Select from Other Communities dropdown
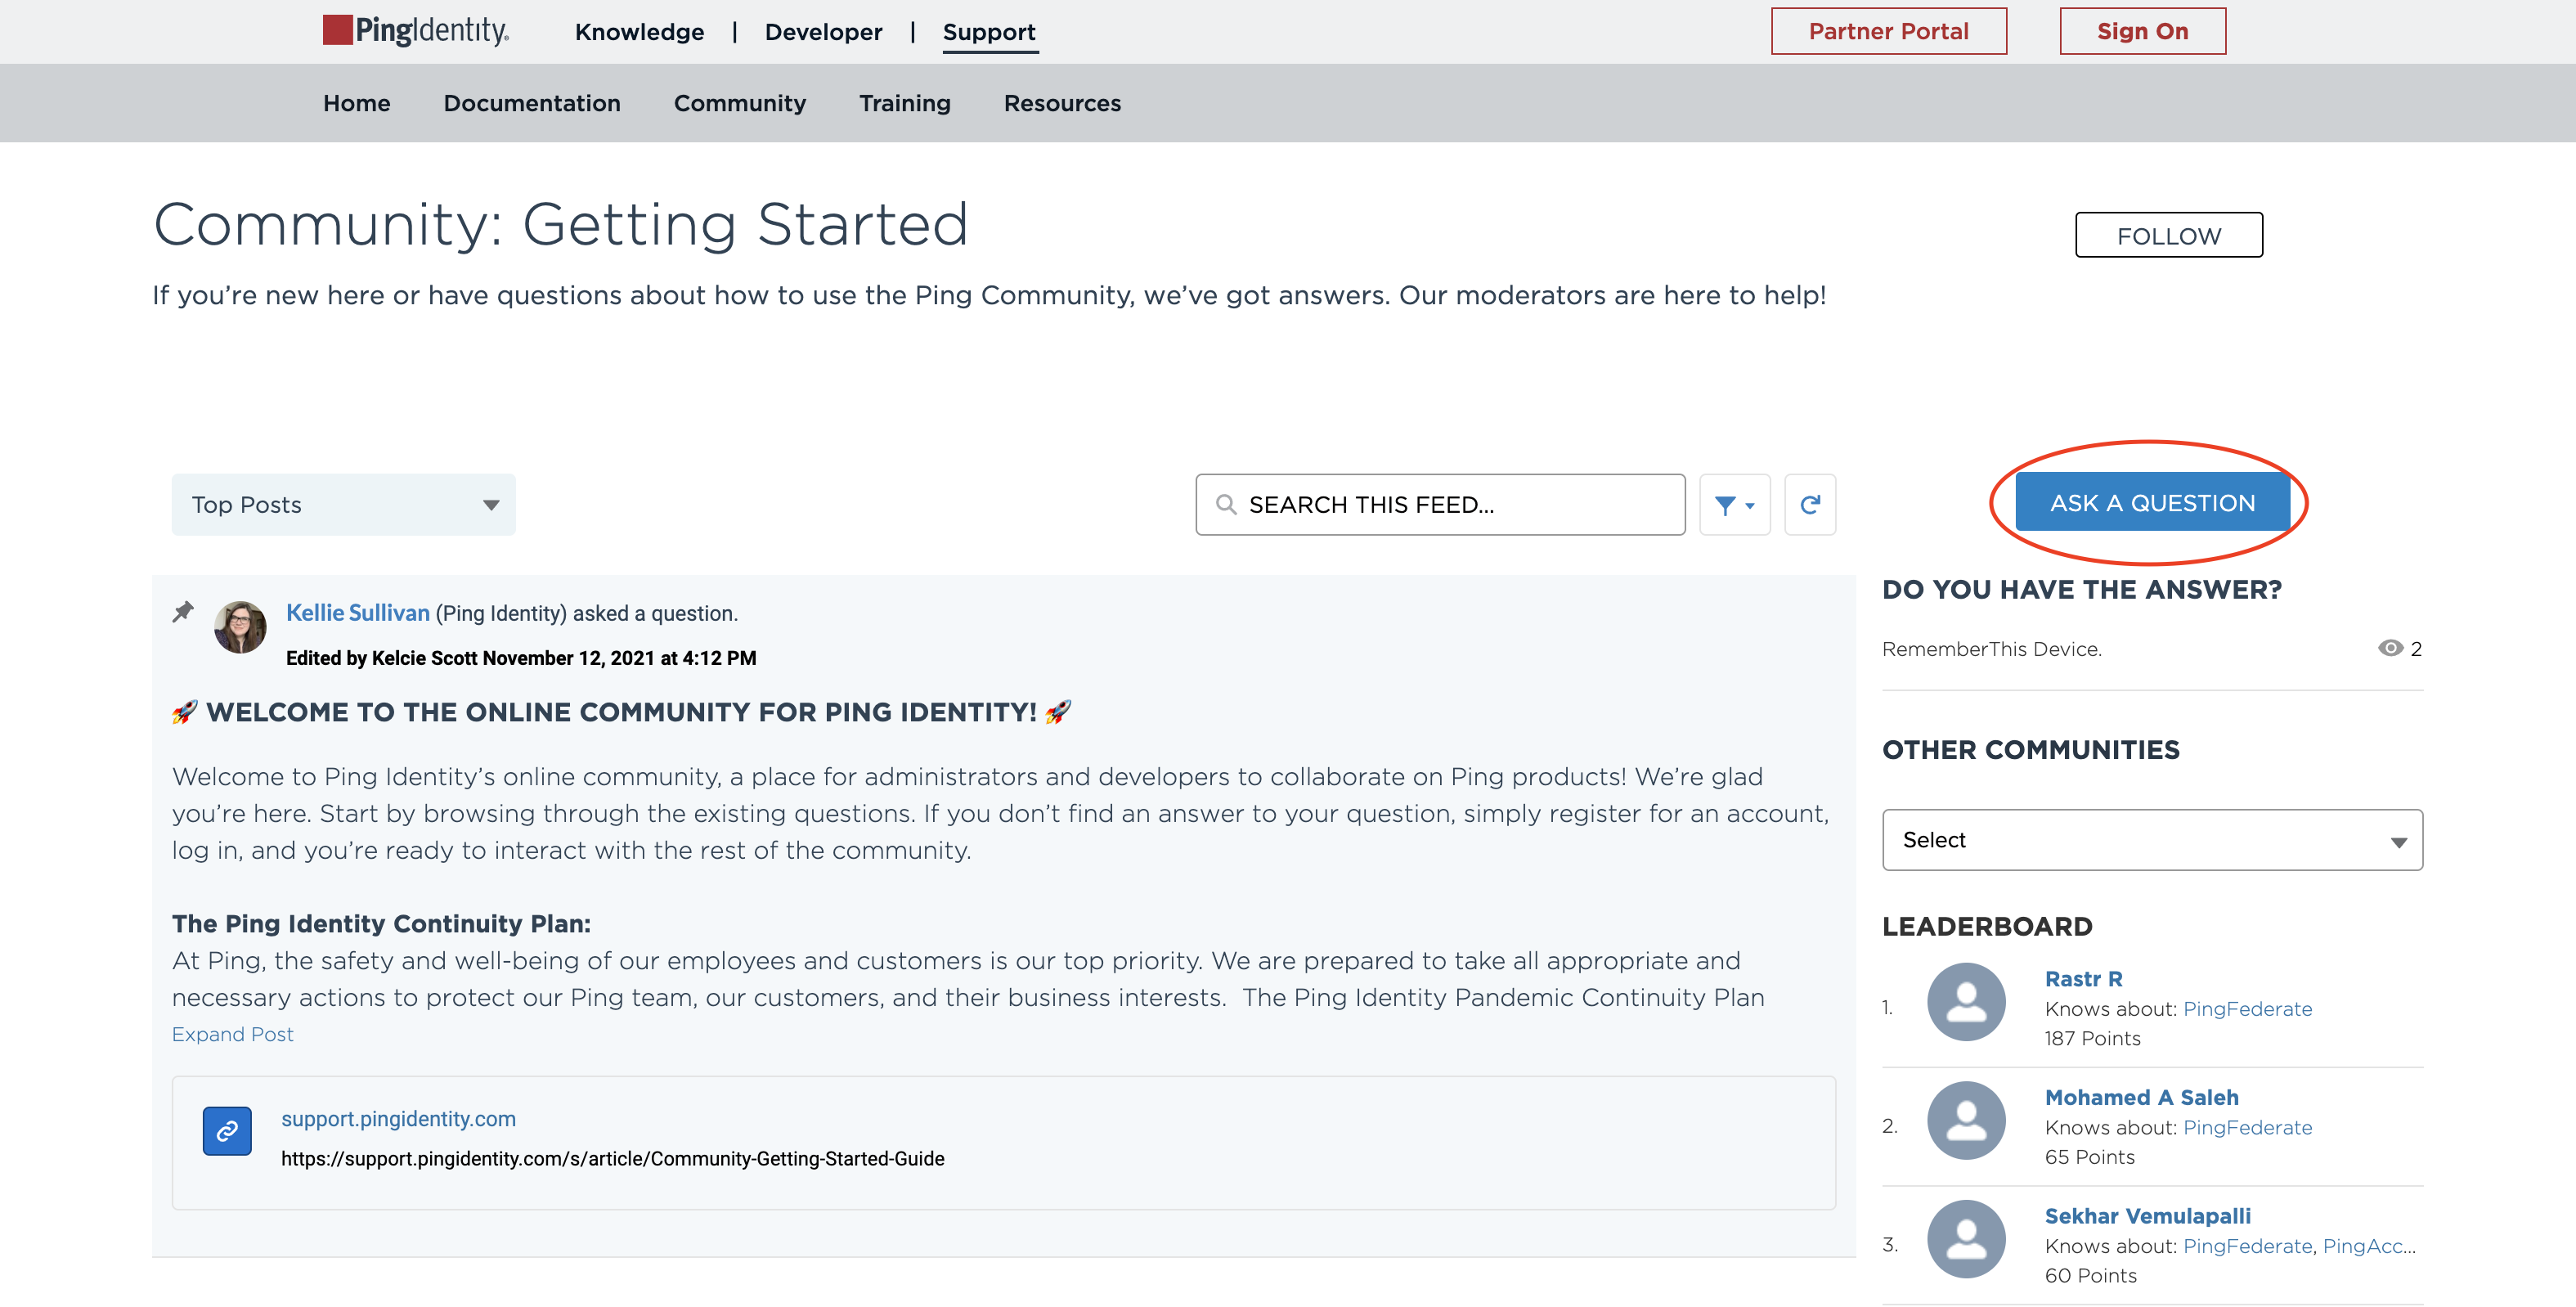This screenshot has height=1307, width=2576. click(2151, 838)
